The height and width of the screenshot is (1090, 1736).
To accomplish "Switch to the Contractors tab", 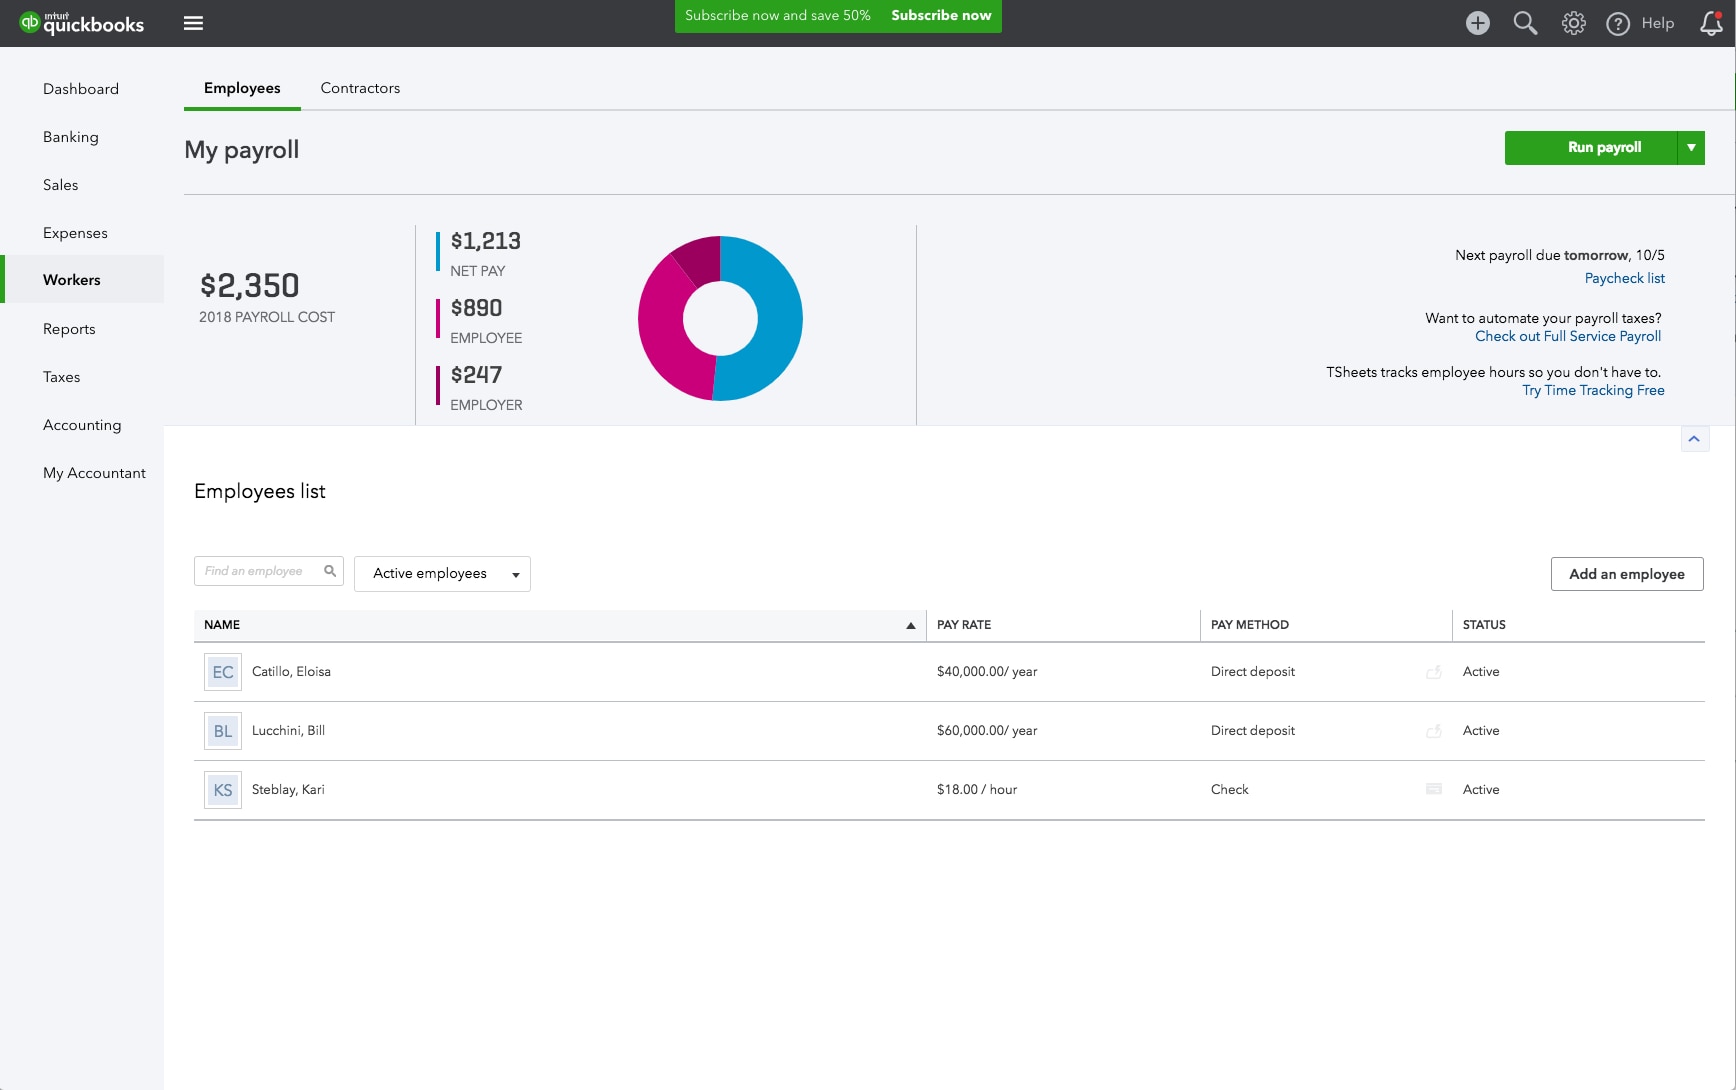I will (x=359, y=88).
